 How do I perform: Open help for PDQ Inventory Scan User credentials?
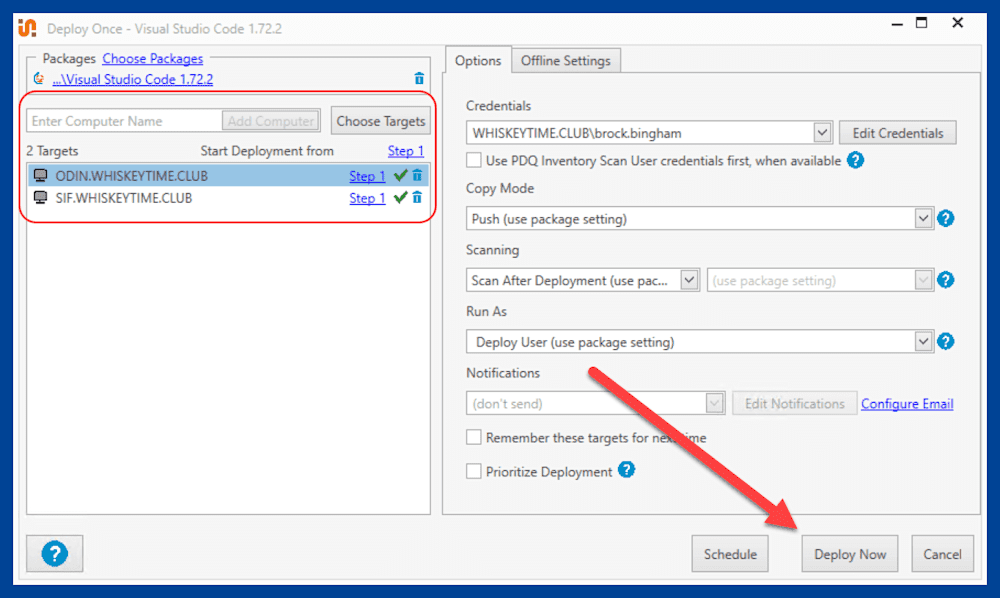point(855,160)
